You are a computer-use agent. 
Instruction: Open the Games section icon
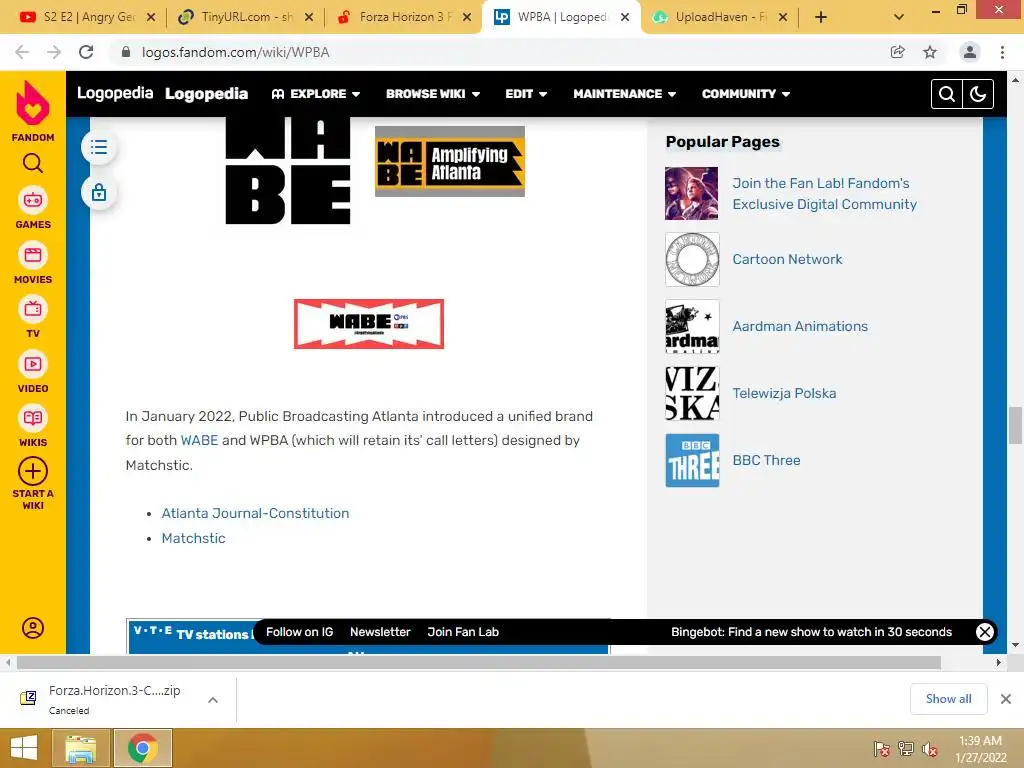click(x=33, y=200)
